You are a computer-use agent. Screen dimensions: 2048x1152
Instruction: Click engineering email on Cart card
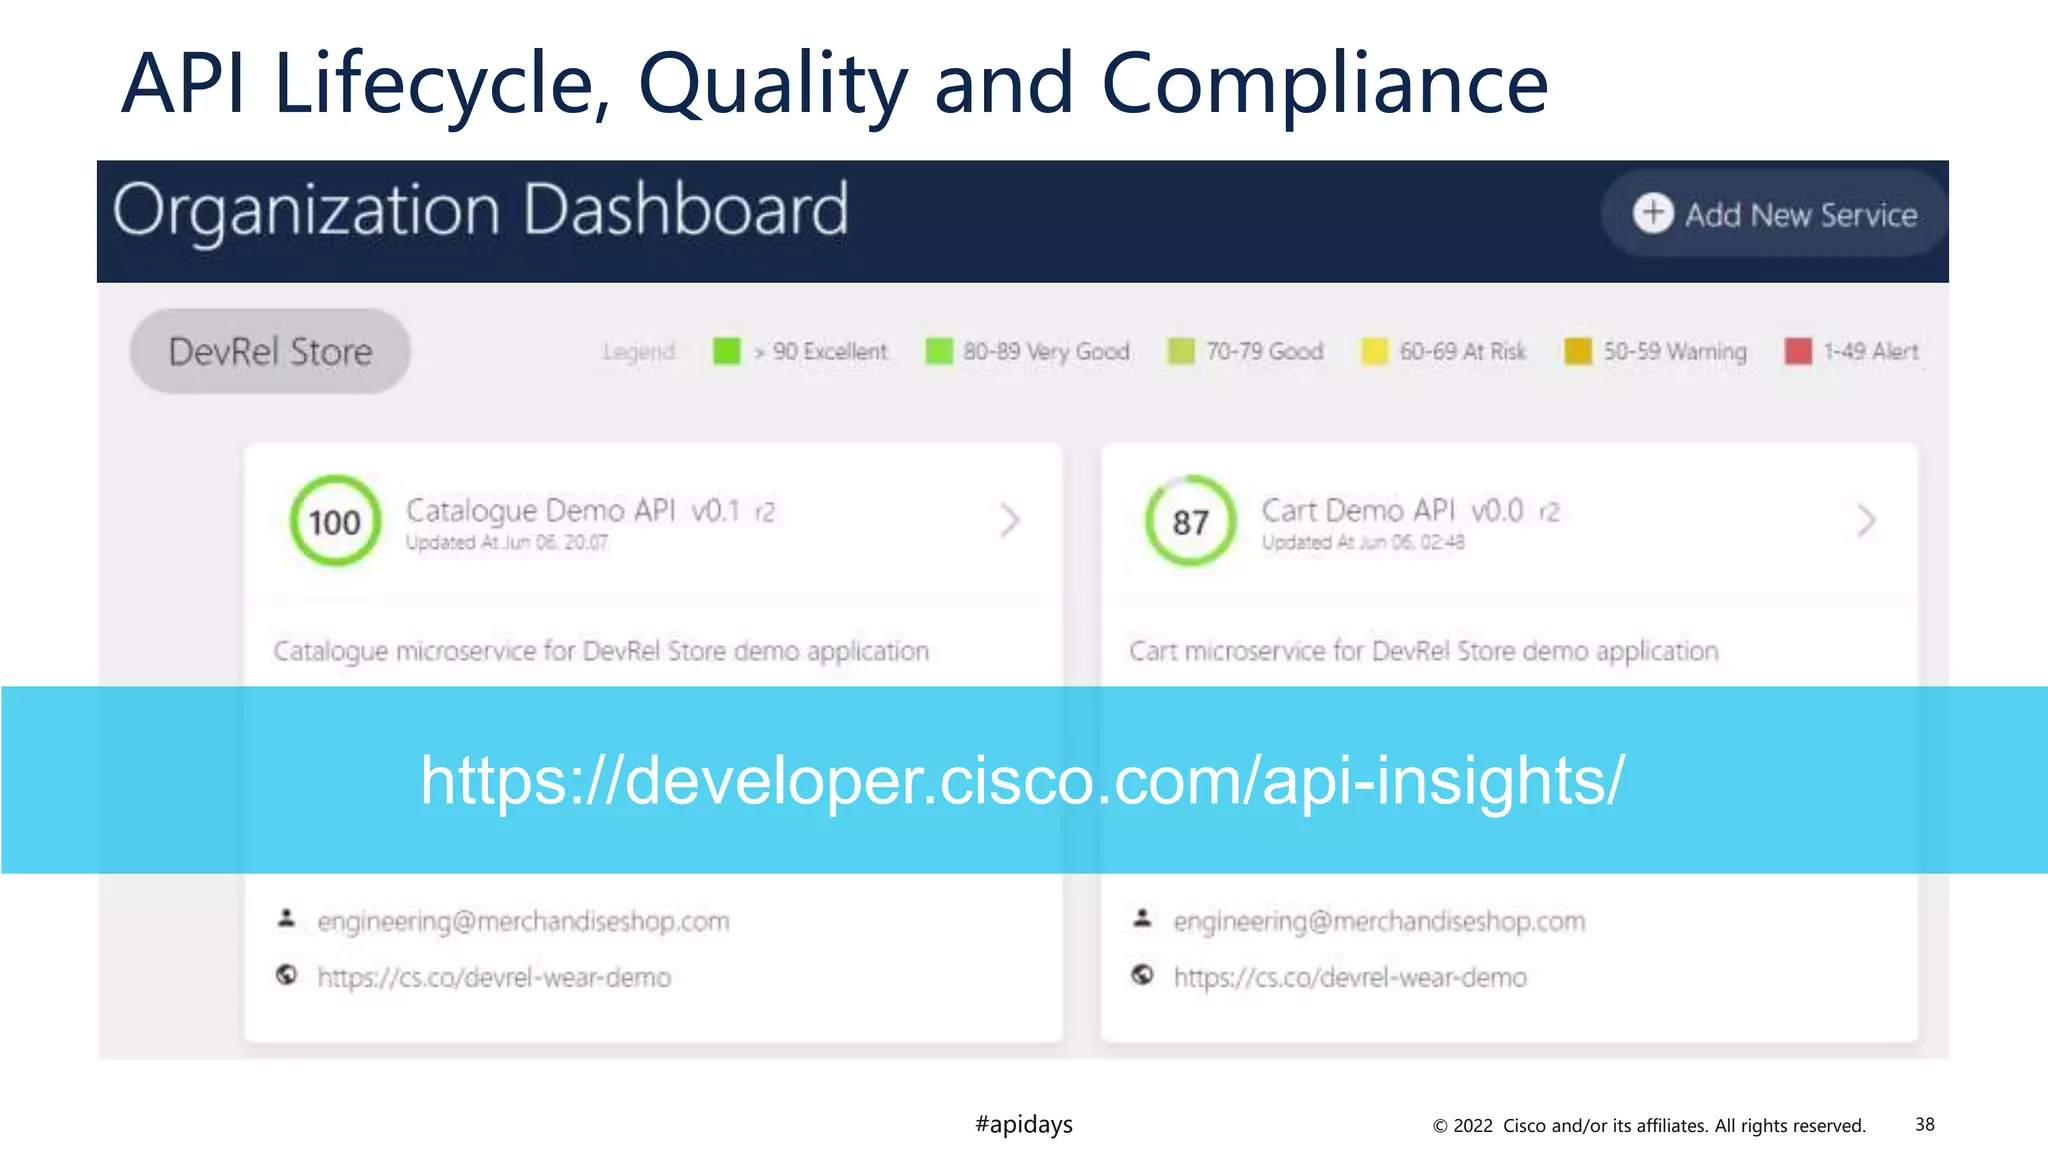click(x=1379, y=921)
